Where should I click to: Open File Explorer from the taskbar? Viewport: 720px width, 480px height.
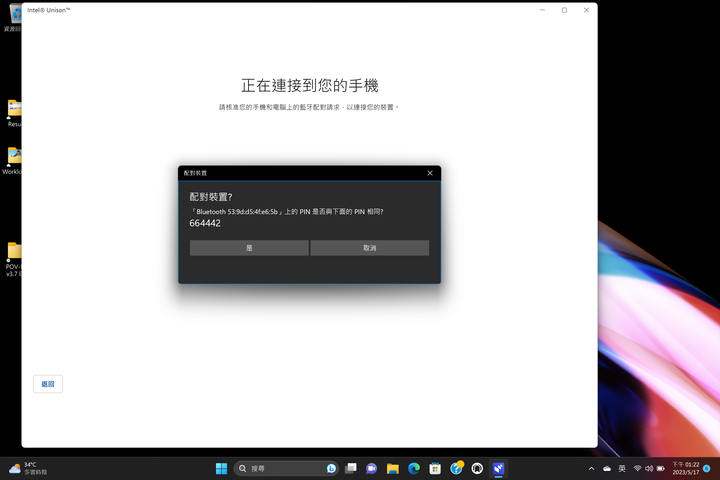click(x=393, y=469)
